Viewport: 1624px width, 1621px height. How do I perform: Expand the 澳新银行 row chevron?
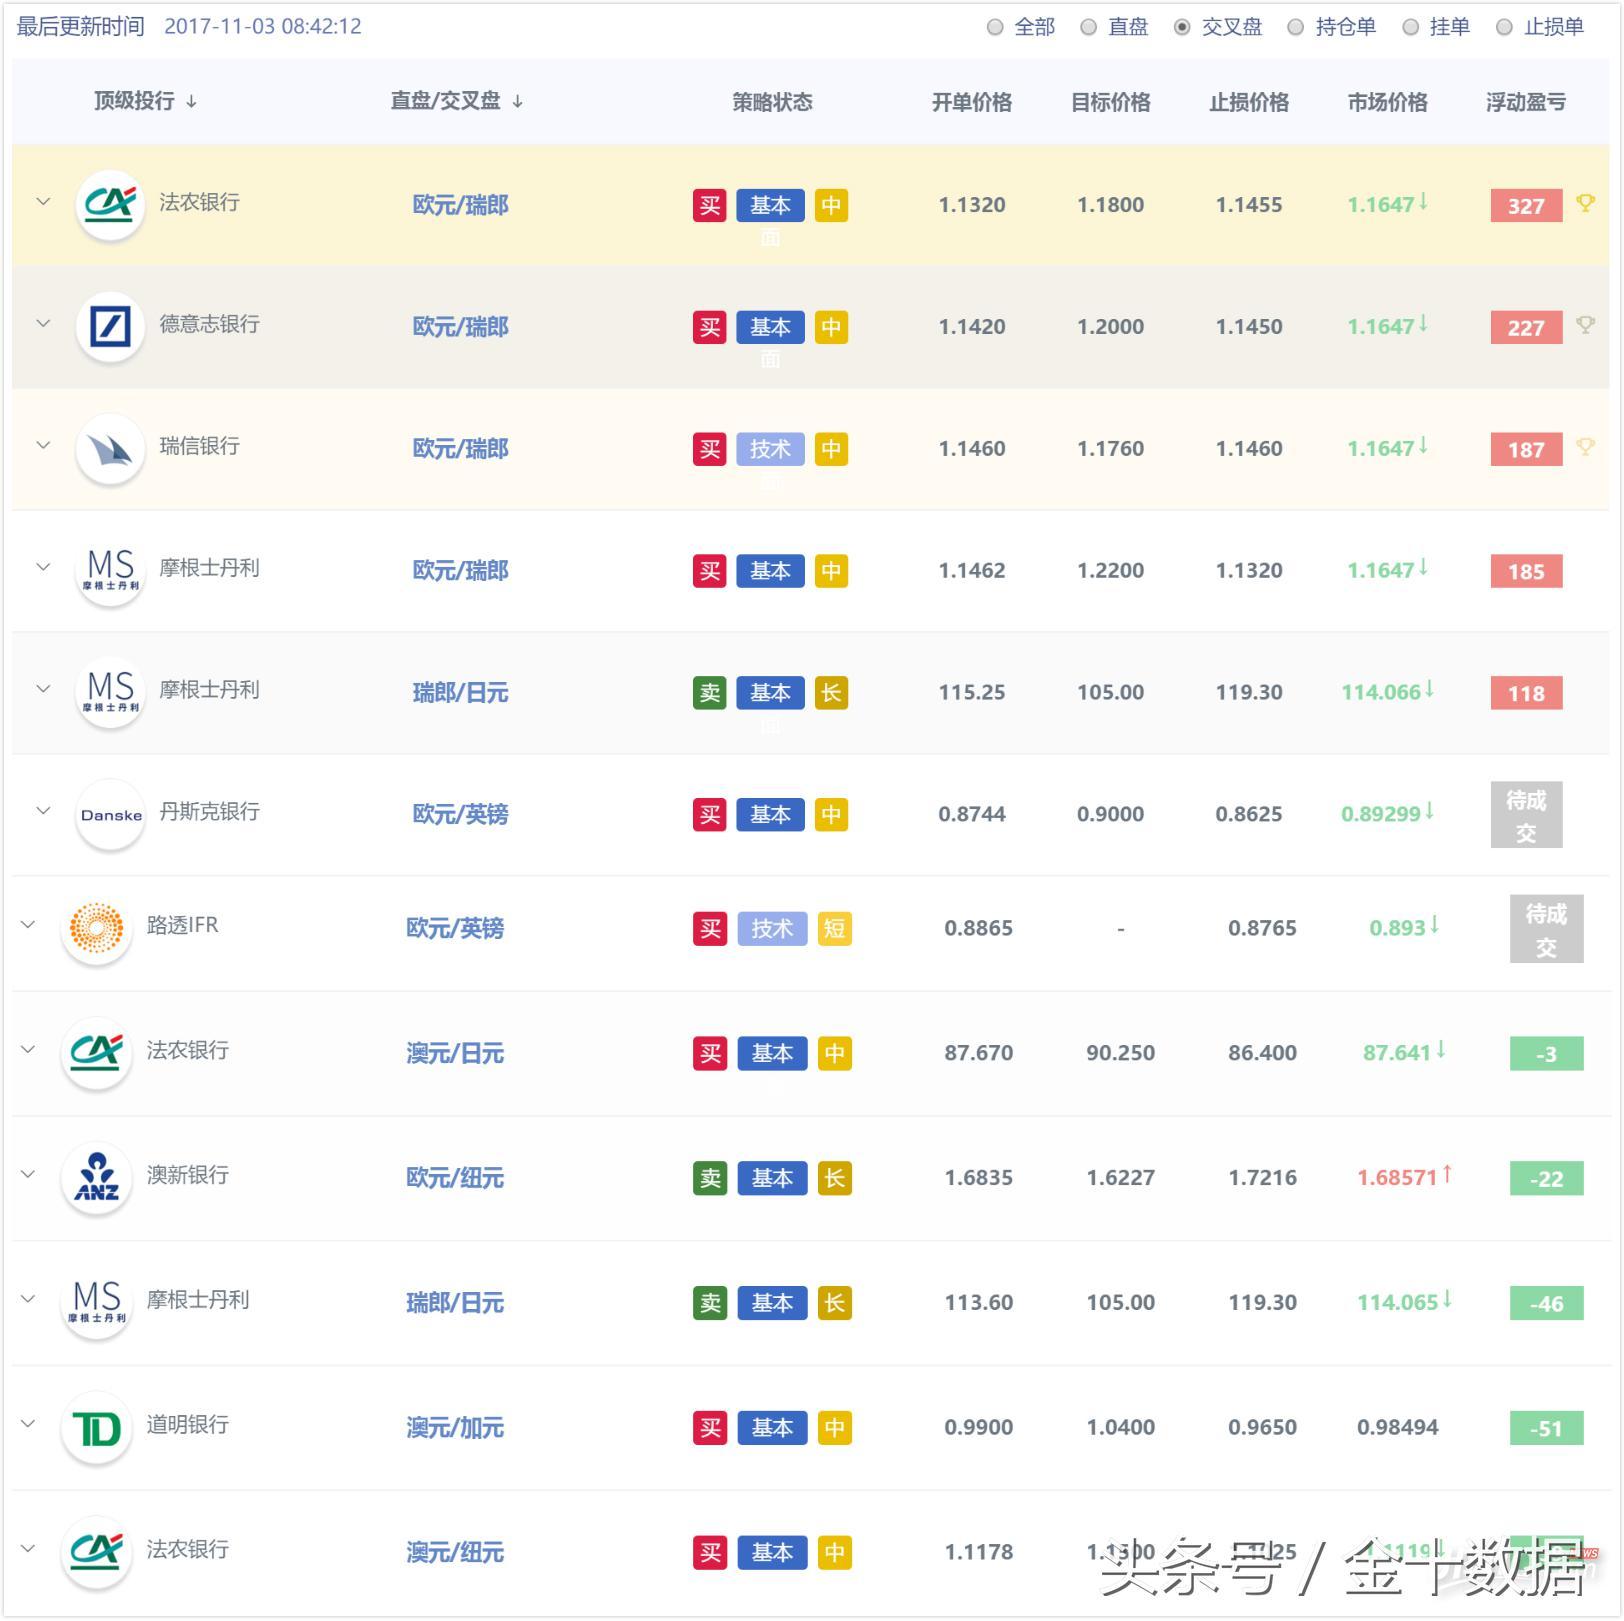[x=28, y=1174]
